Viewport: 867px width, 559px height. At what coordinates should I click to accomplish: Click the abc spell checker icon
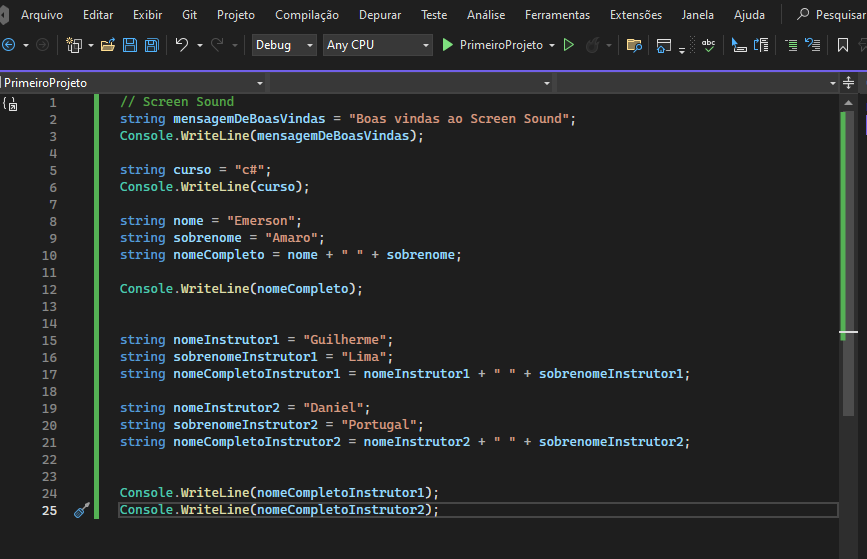point(708,45)
